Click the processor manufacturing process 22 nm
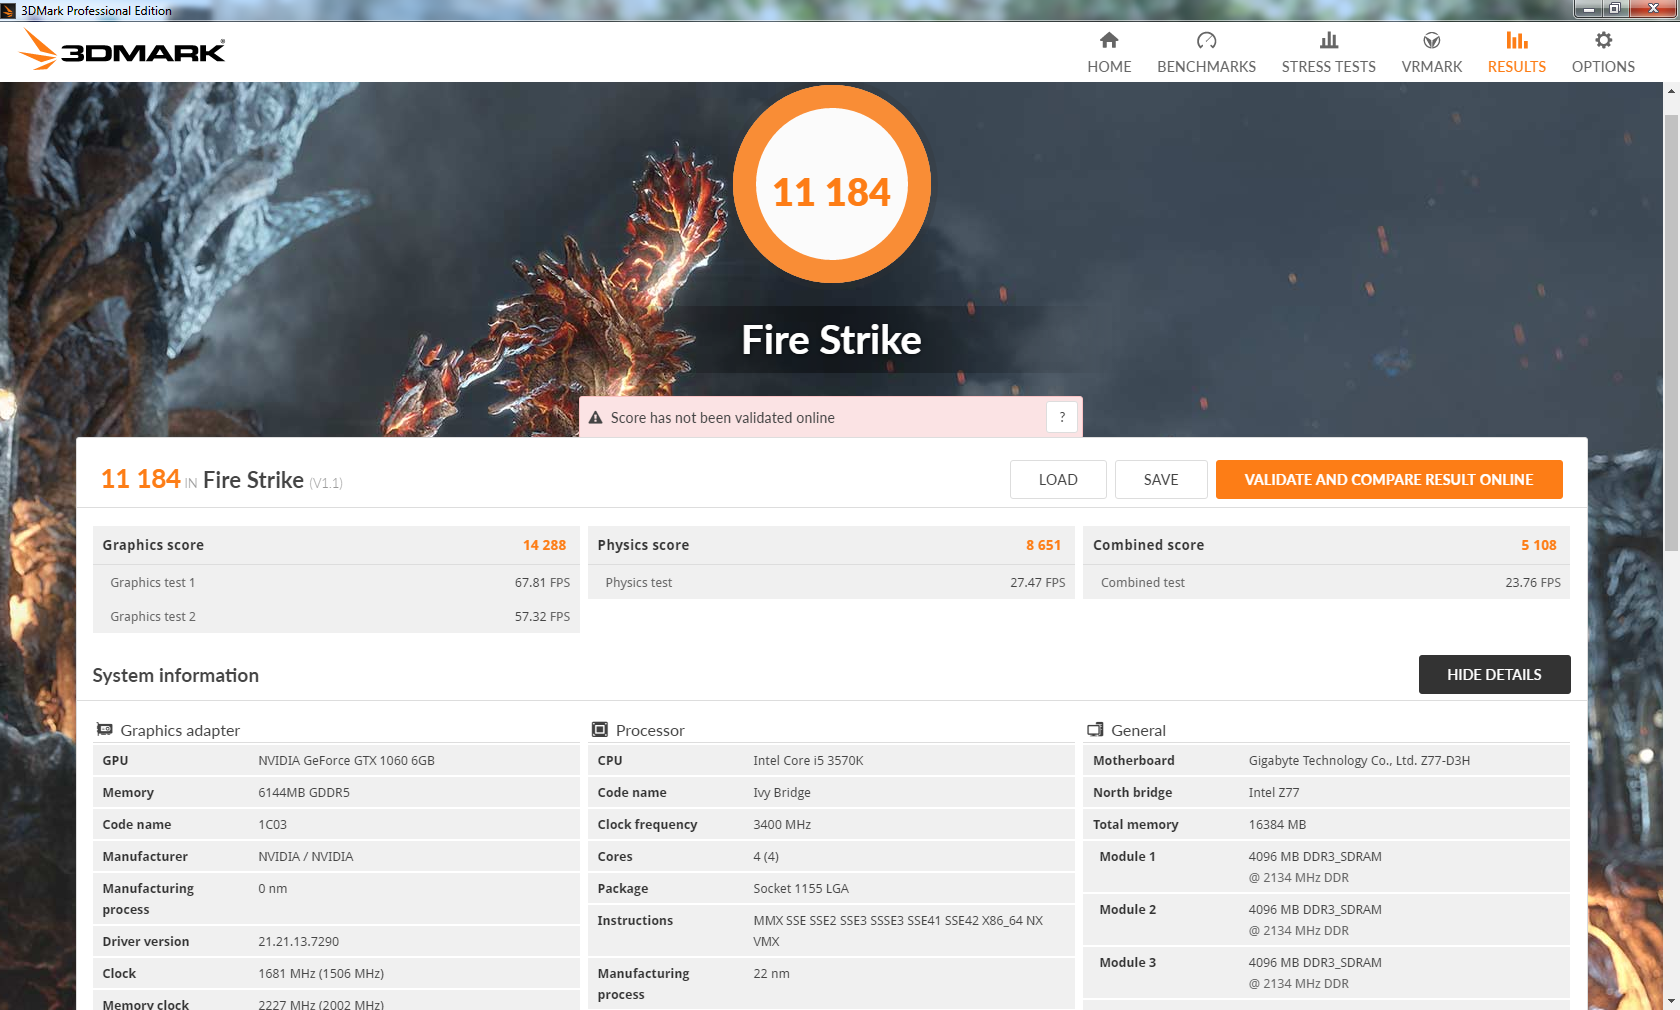 point(771,973)
